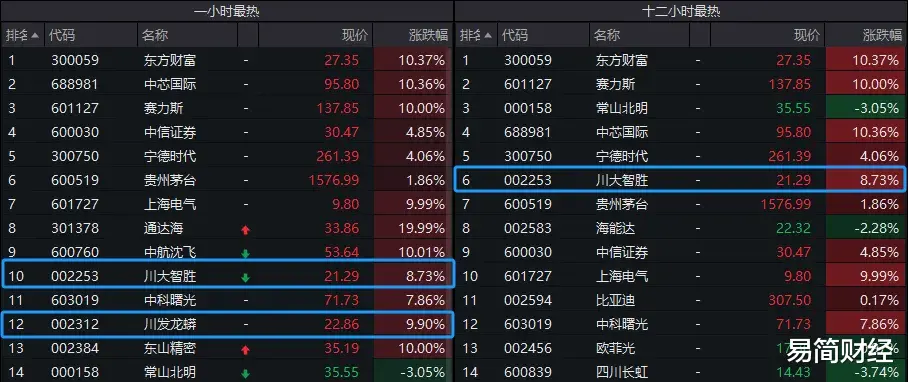The width and height of the screenshot is (908, 382).
Task: Select 东方财富 in the 十二小时最热 list
Action: (x=622, y=60)
